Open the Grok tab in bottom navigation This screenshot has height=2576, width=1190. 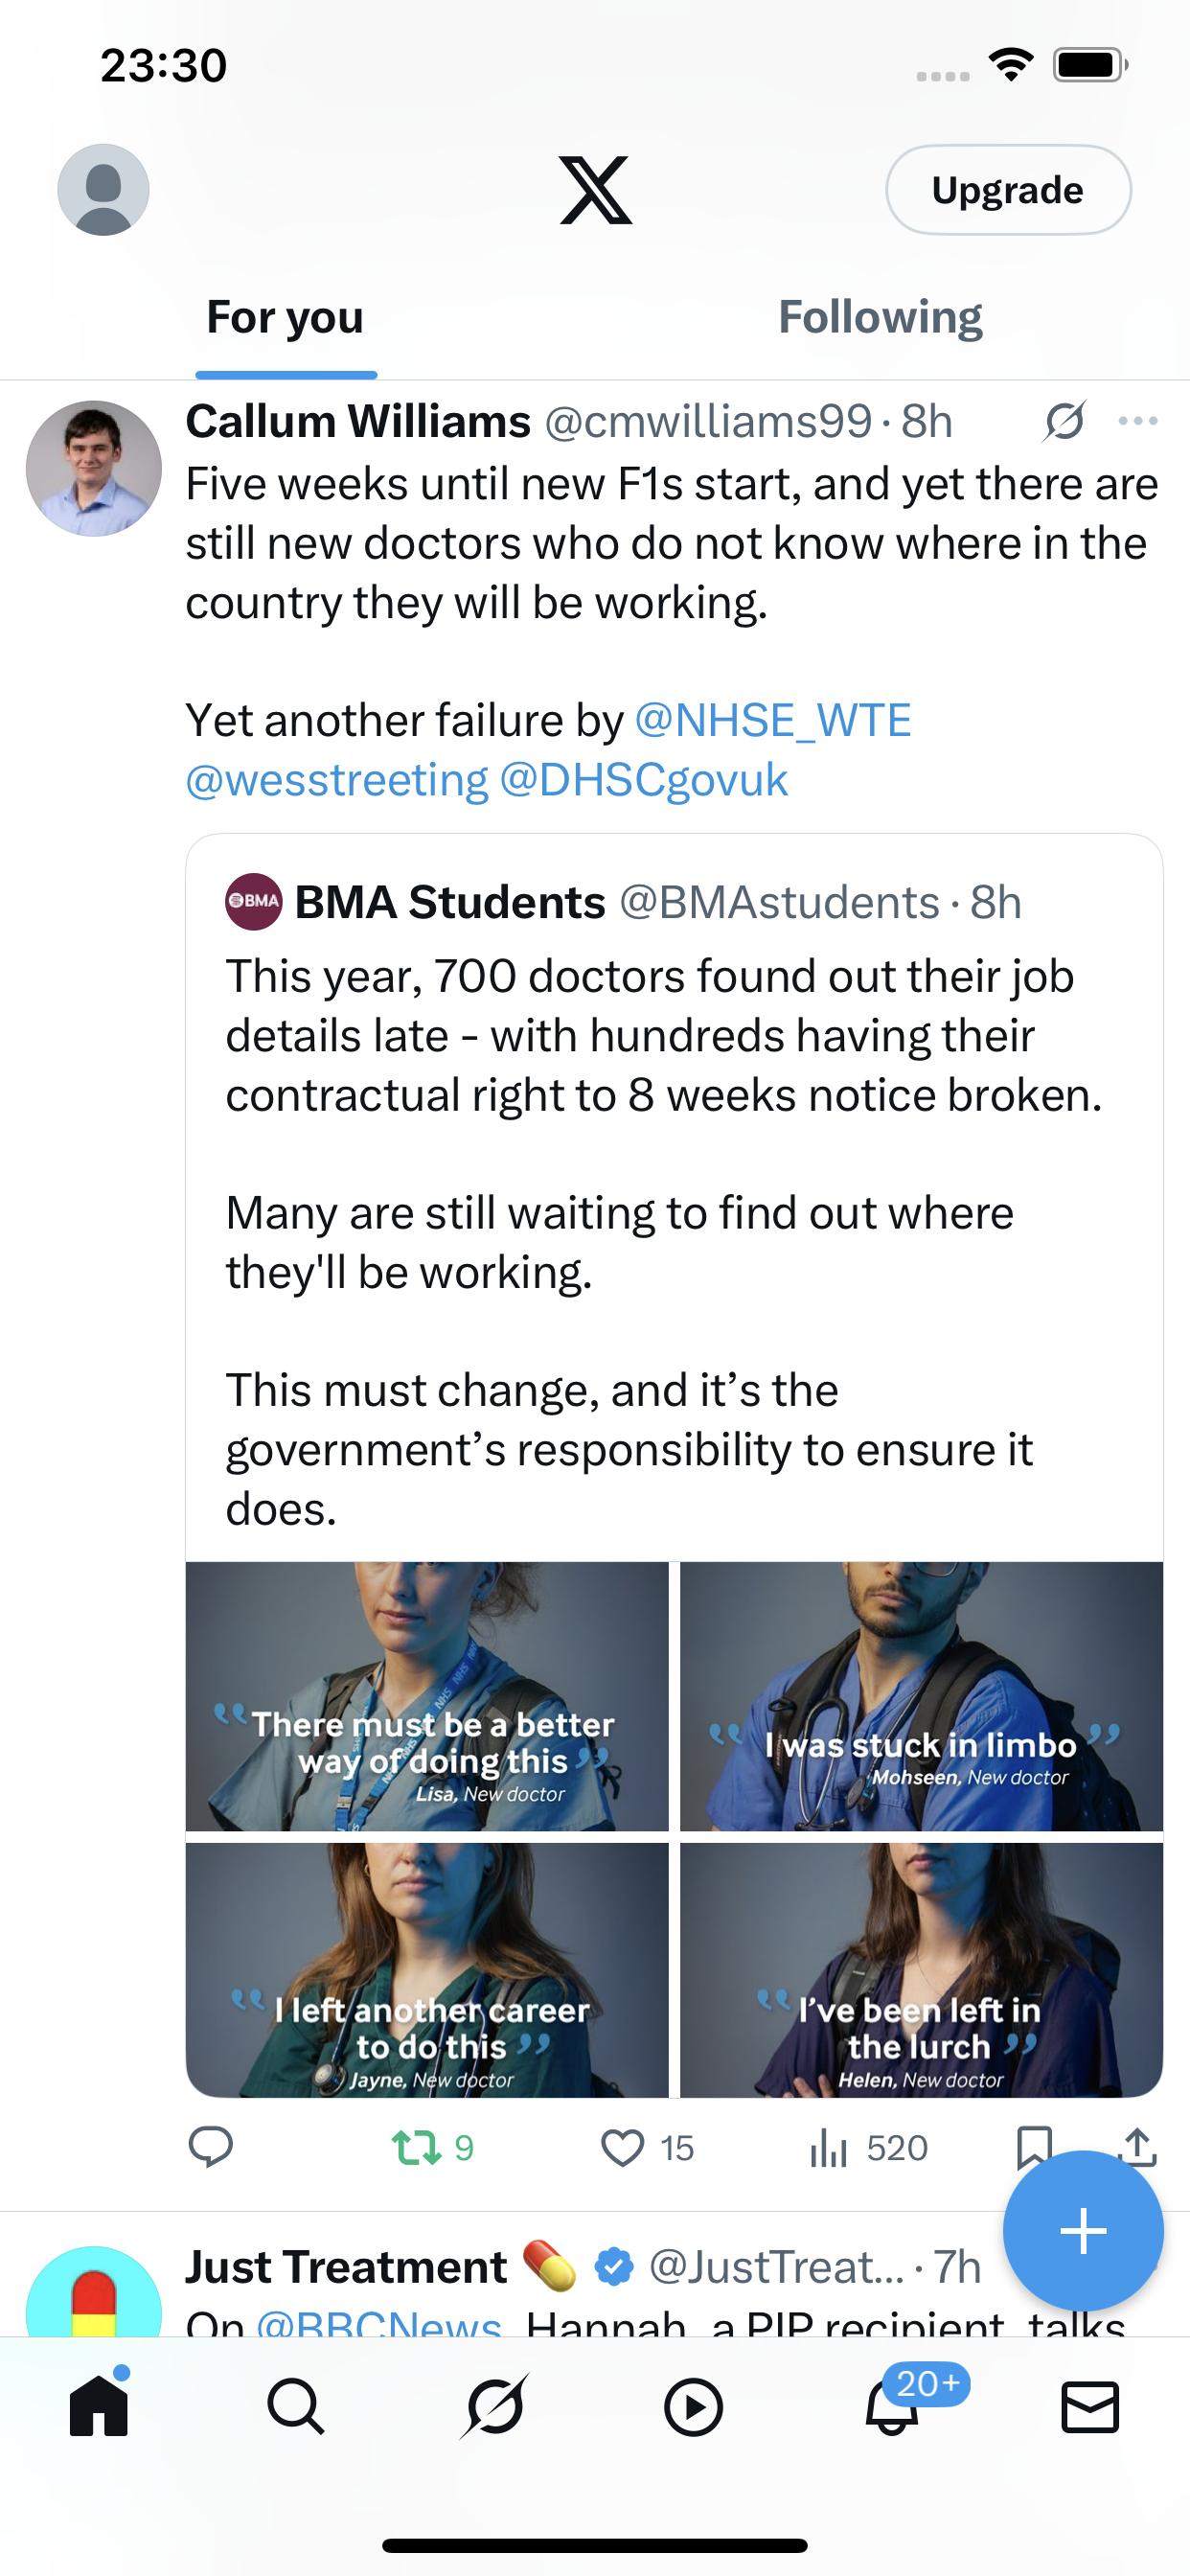(495, 2406)
